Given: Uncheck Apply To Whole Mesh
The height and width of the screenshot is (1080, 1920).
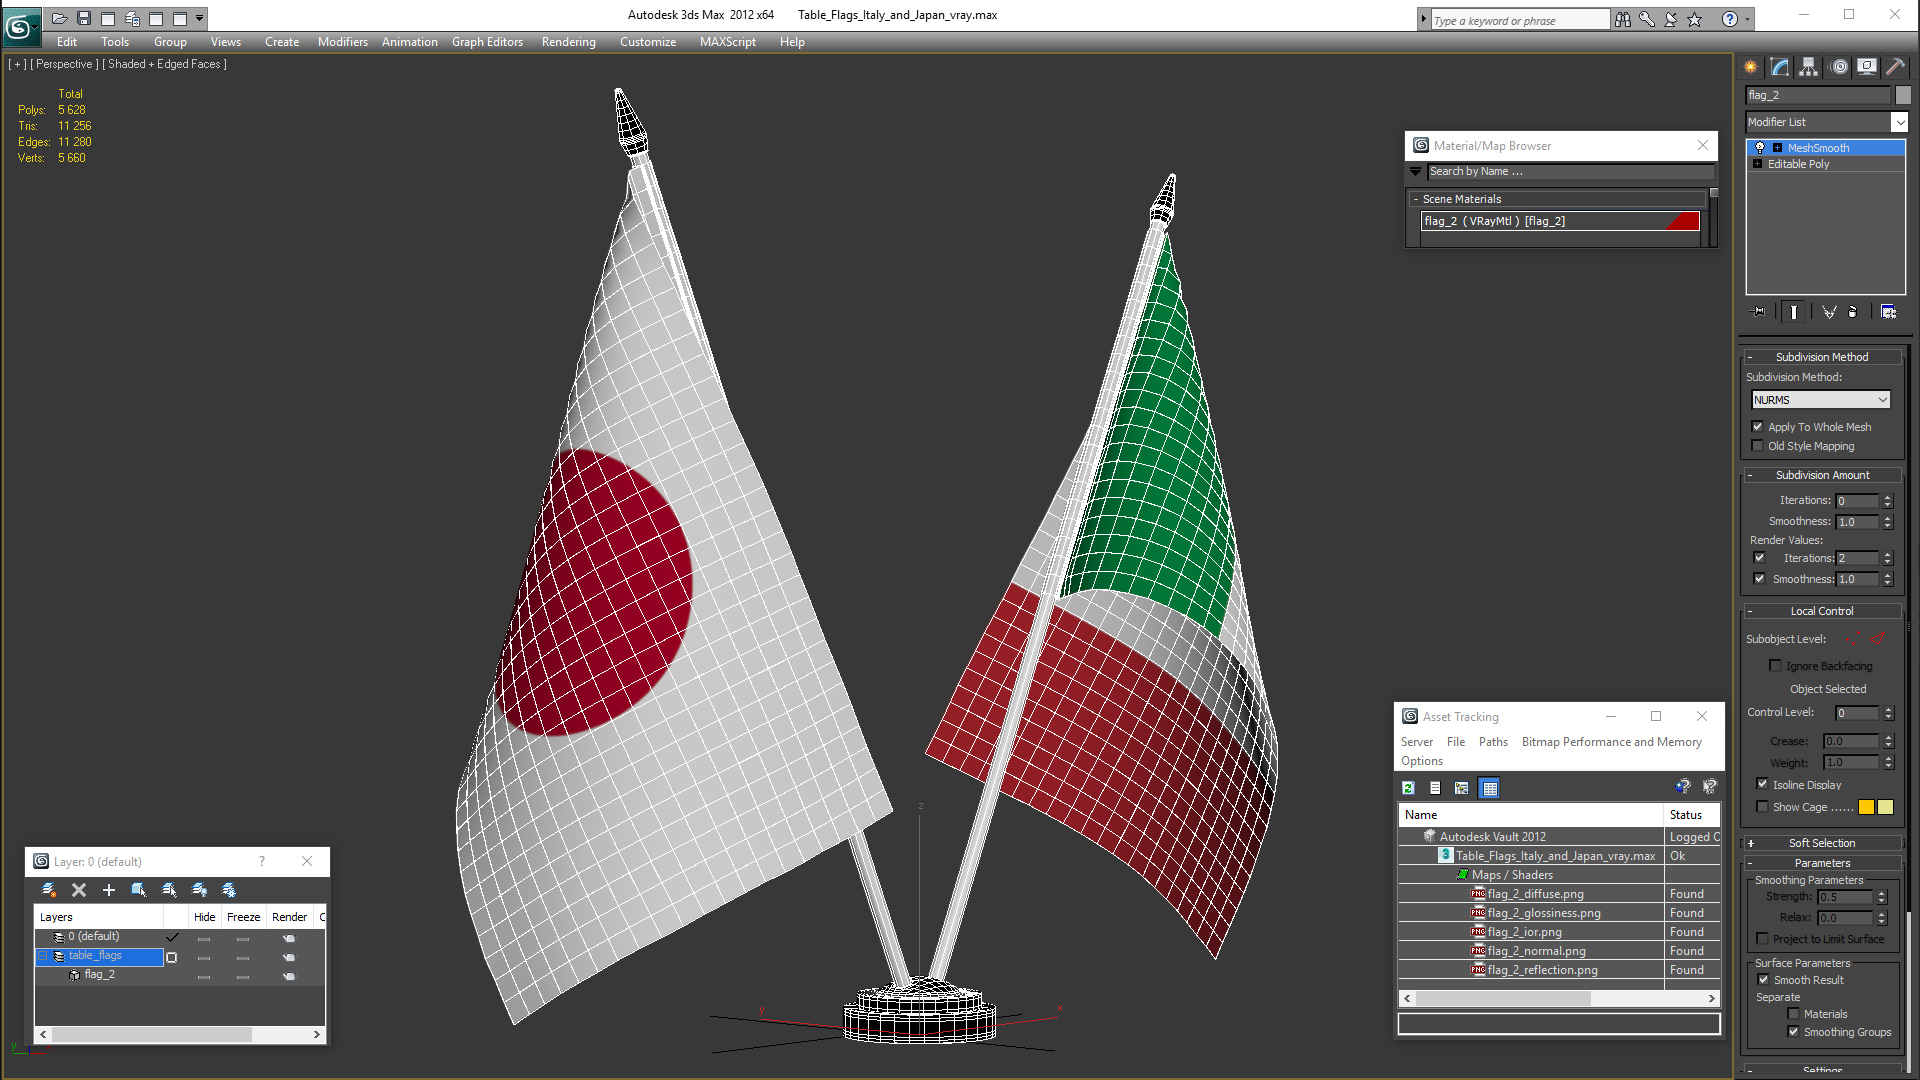Looking at the screenshot, I should (x=1758, y=427).
